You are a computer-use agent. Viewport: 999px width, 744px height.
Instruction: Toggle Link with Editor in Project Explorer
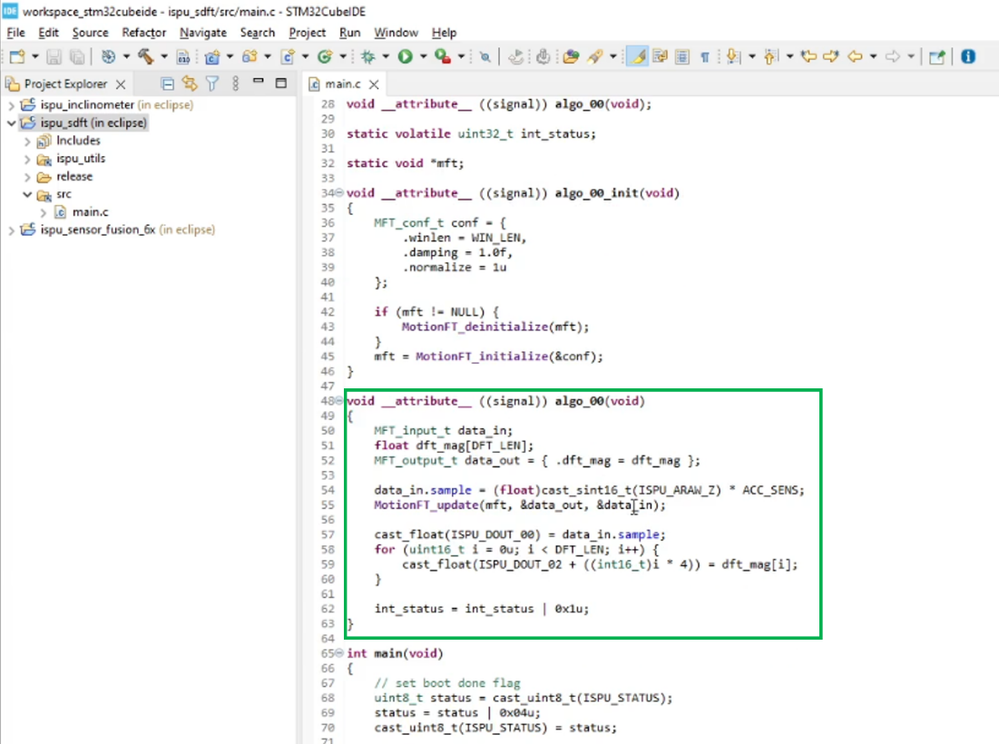[190, 83]
